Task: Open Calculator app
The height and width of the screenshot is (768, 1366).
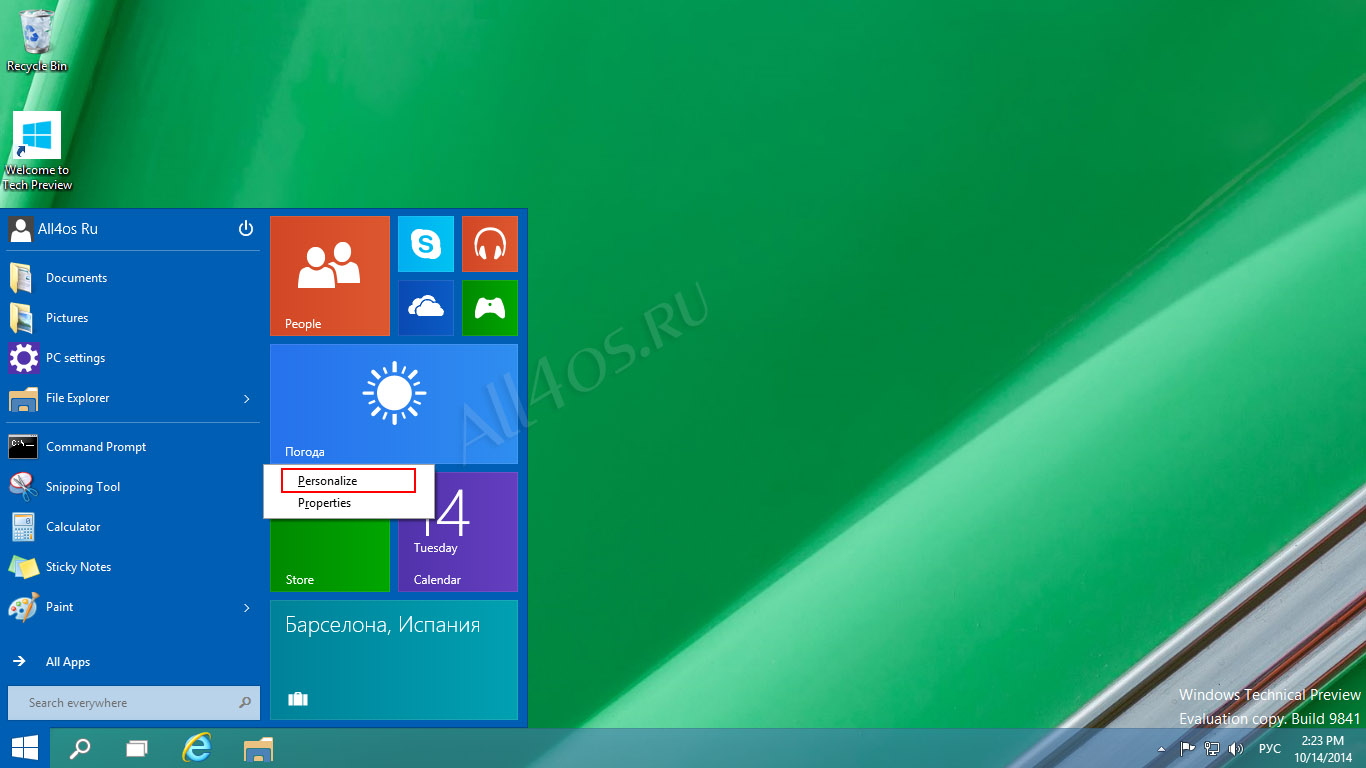Action: point(133,527)
